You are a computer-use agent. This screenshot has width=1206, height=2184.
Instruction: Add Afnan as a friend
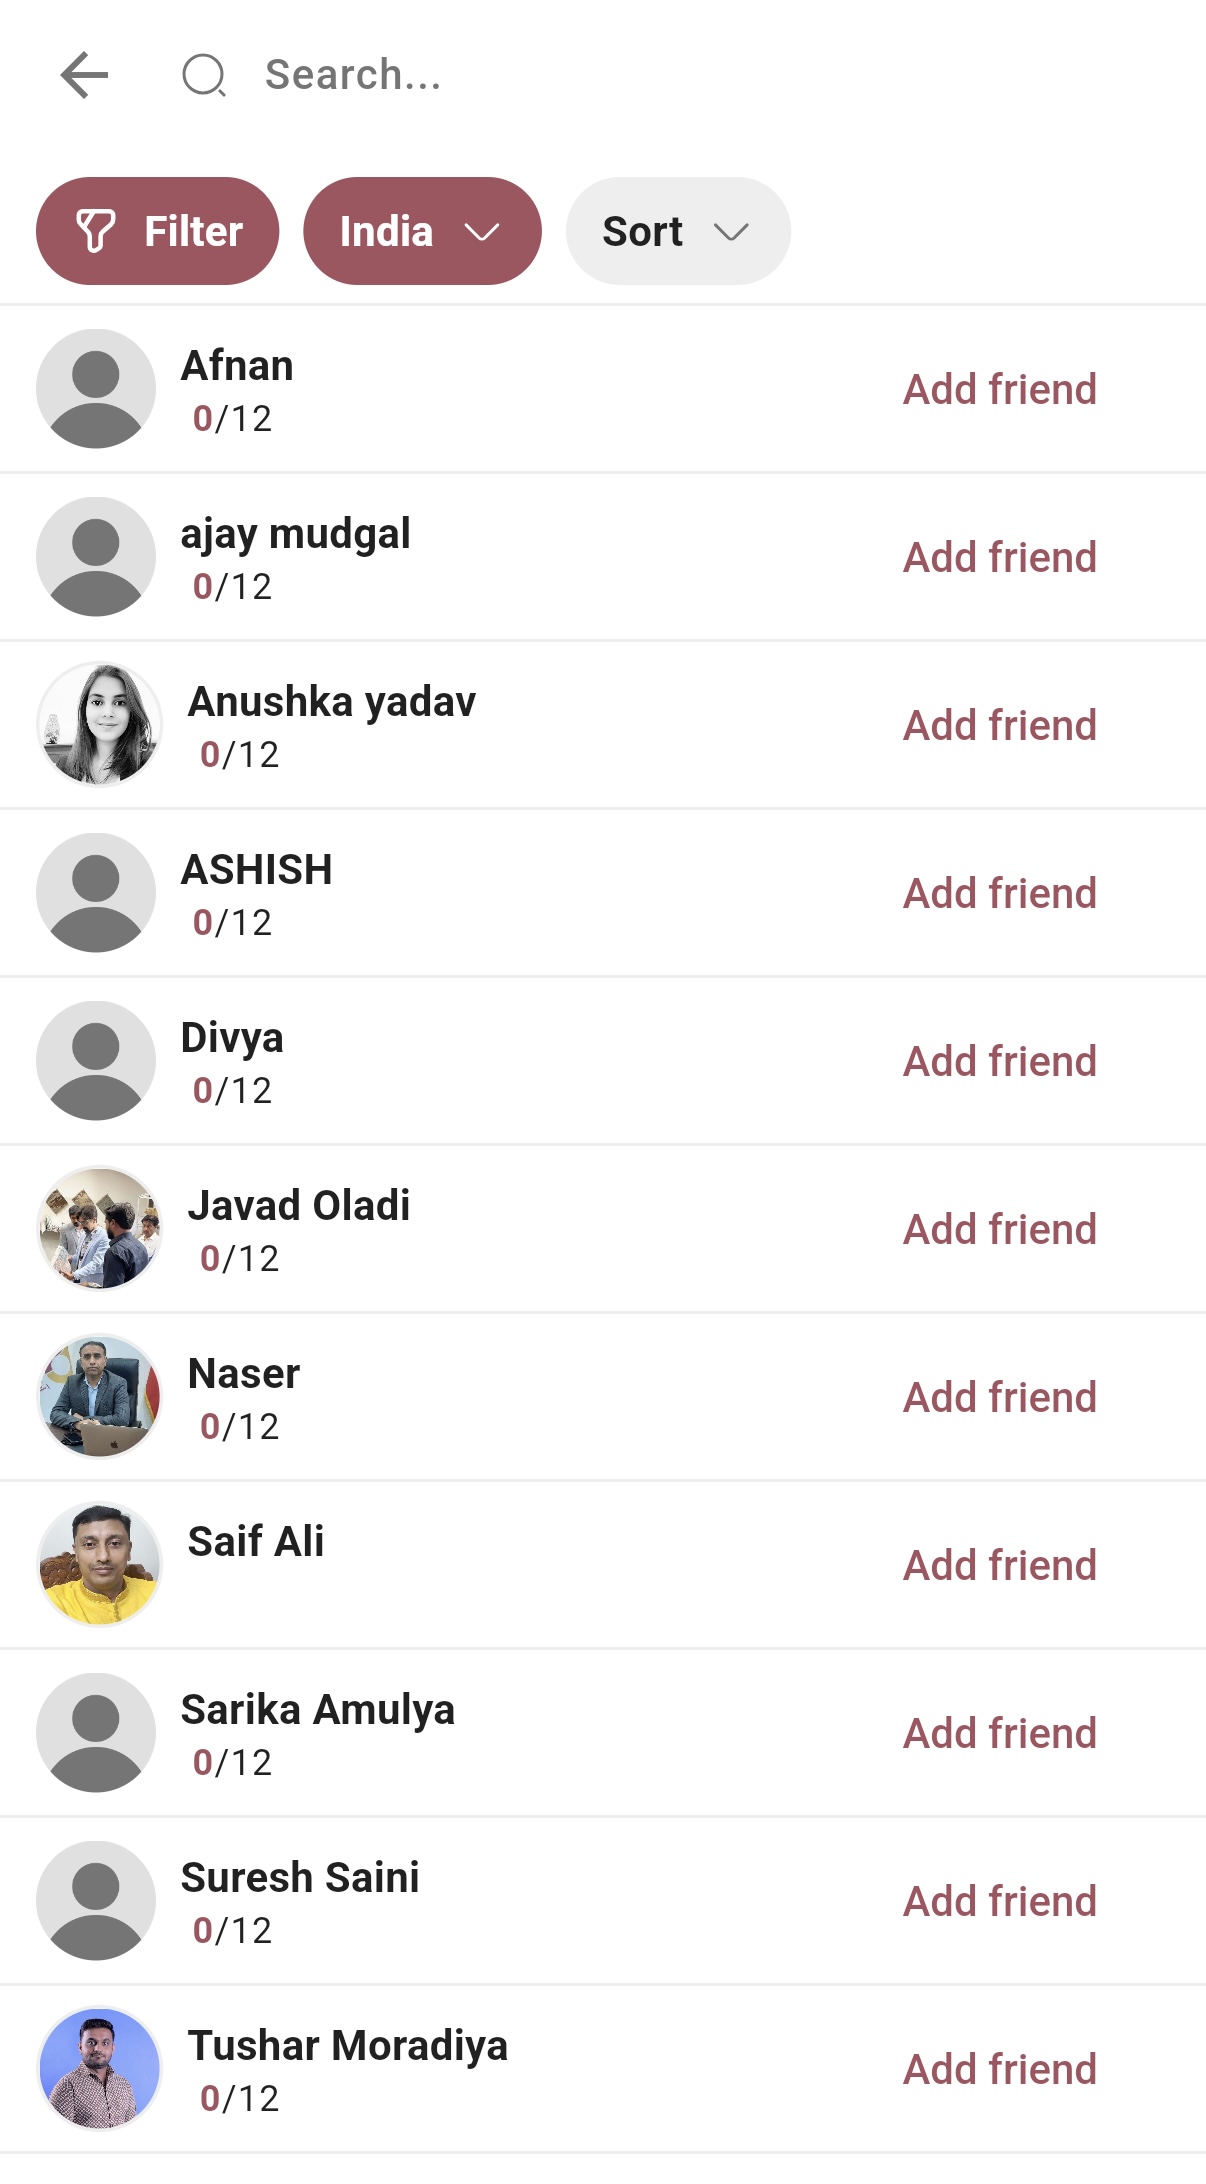pos(999,389)
